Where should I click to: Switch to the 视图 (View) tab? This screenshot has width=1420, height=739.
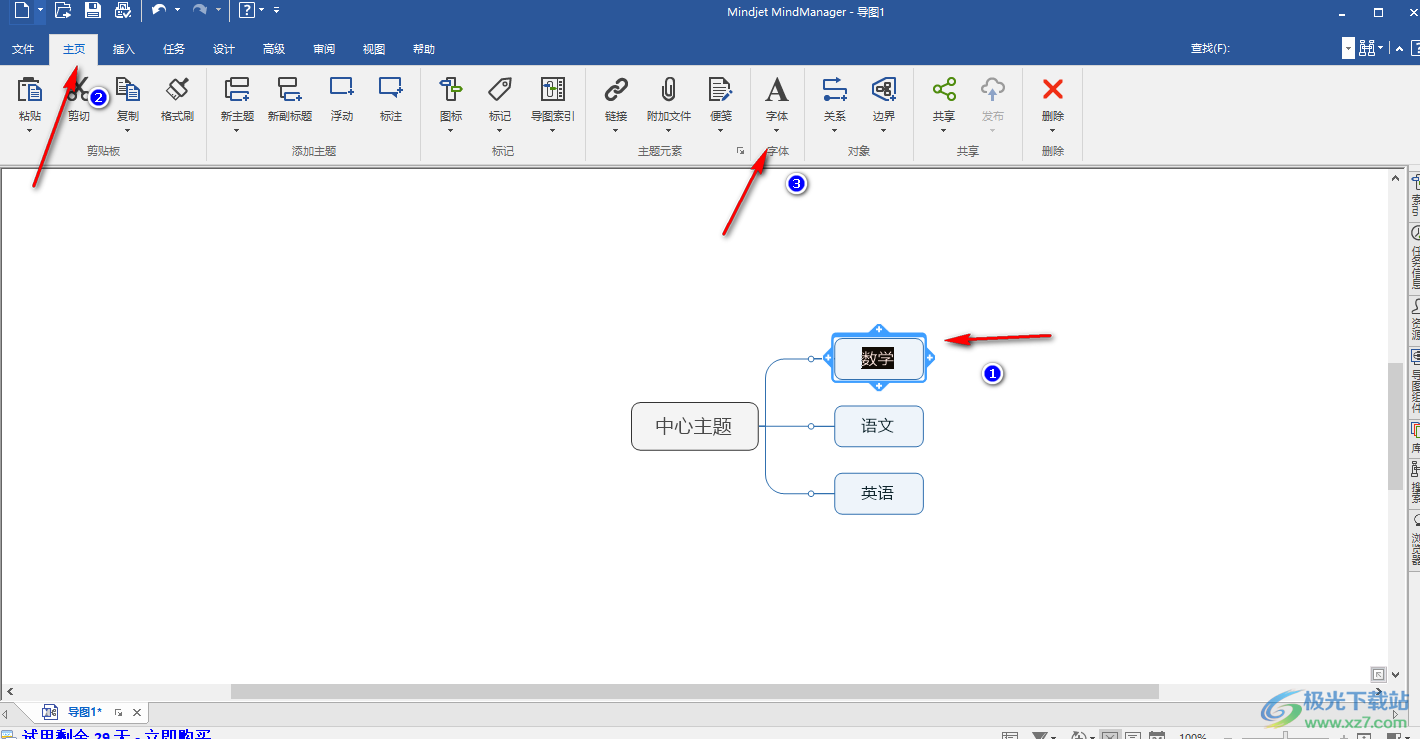[374, 49]
